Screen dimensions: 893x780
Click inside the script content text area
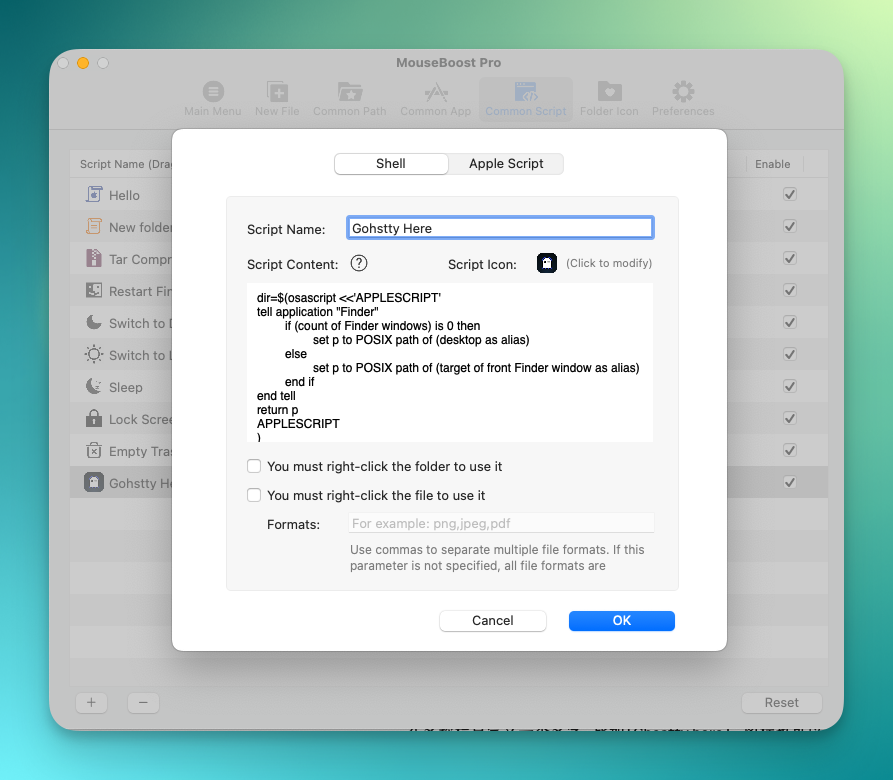point(450,362)
